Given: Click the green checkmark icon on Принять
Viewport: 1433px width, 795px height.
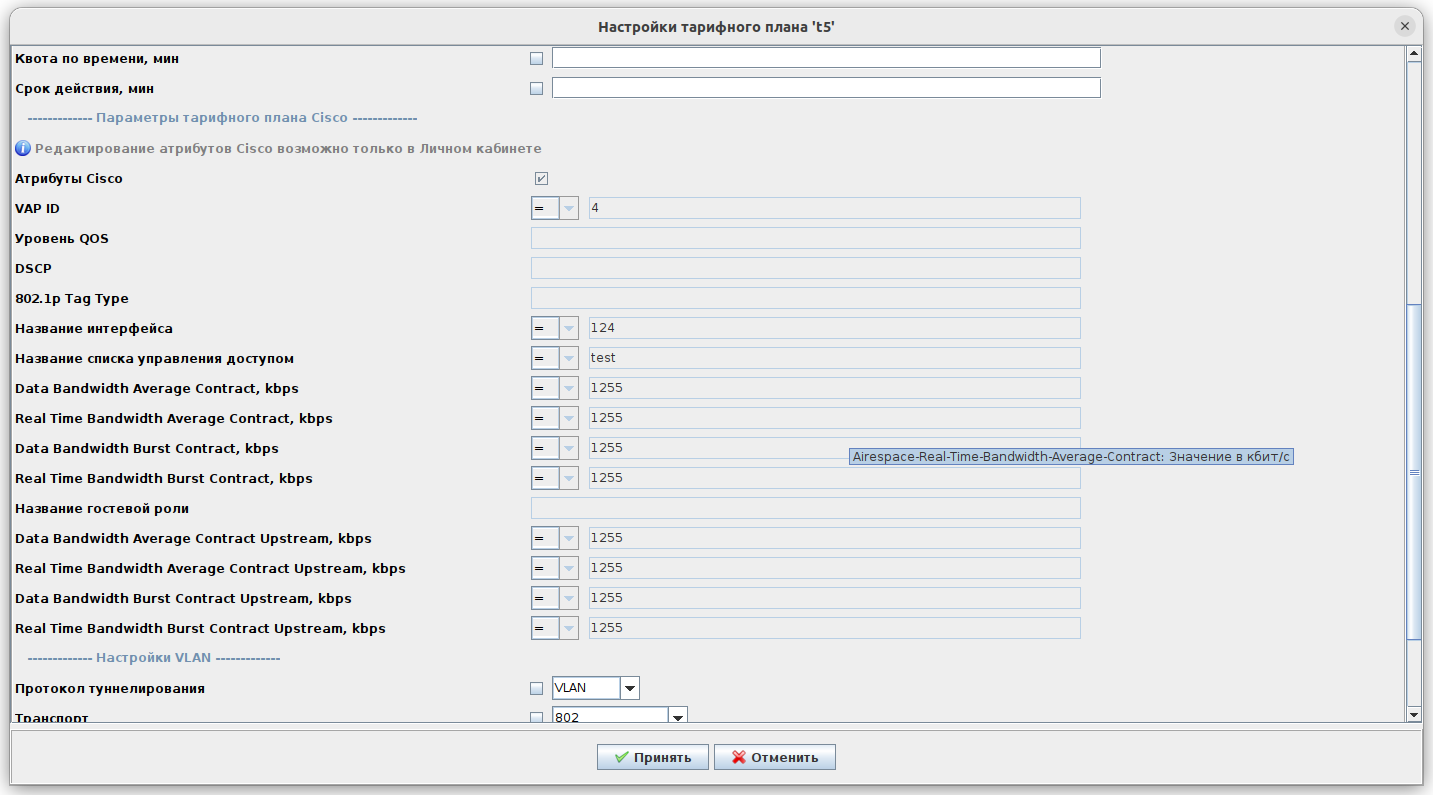Looking at the screenshot, I should (x=621, y=757).
